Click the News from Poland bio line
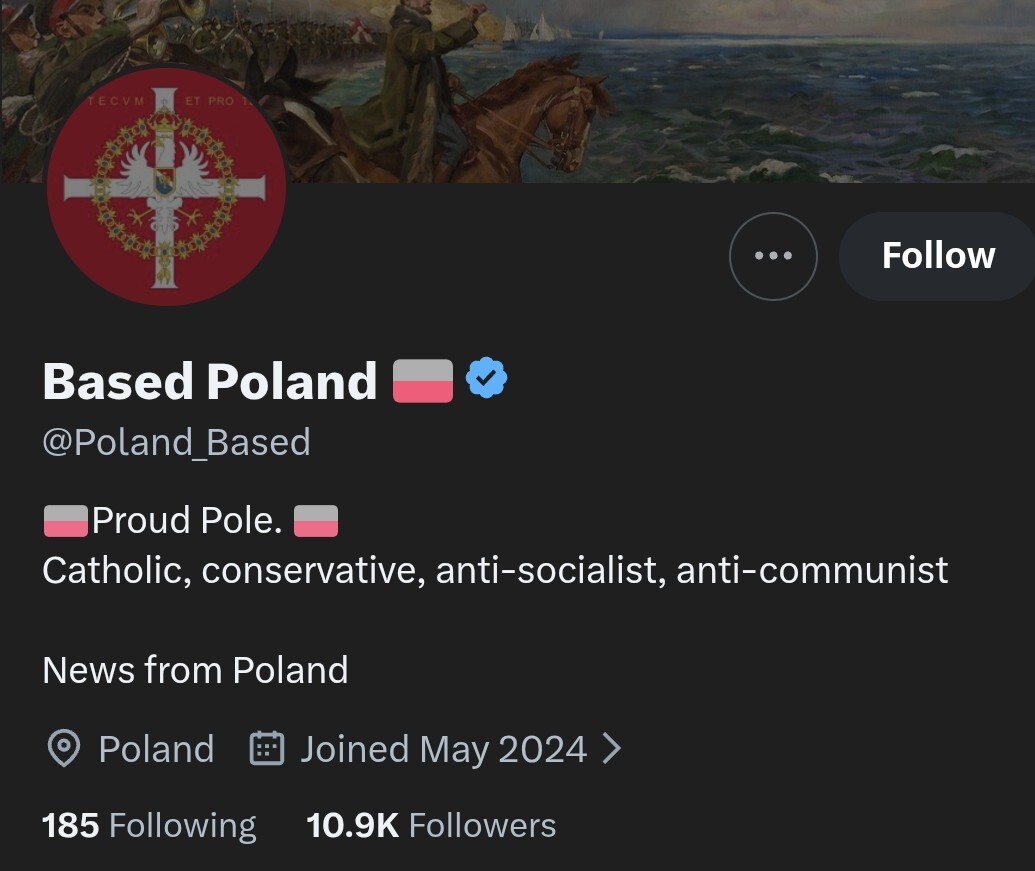 coord(195,669)
